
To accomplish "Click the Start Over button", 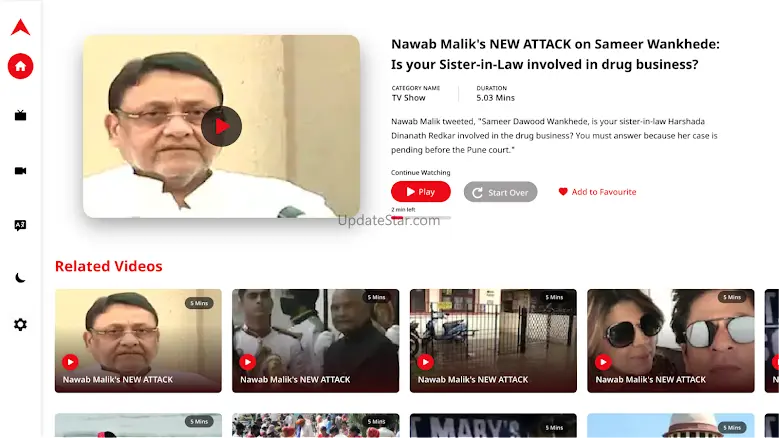I will point(500,192).
